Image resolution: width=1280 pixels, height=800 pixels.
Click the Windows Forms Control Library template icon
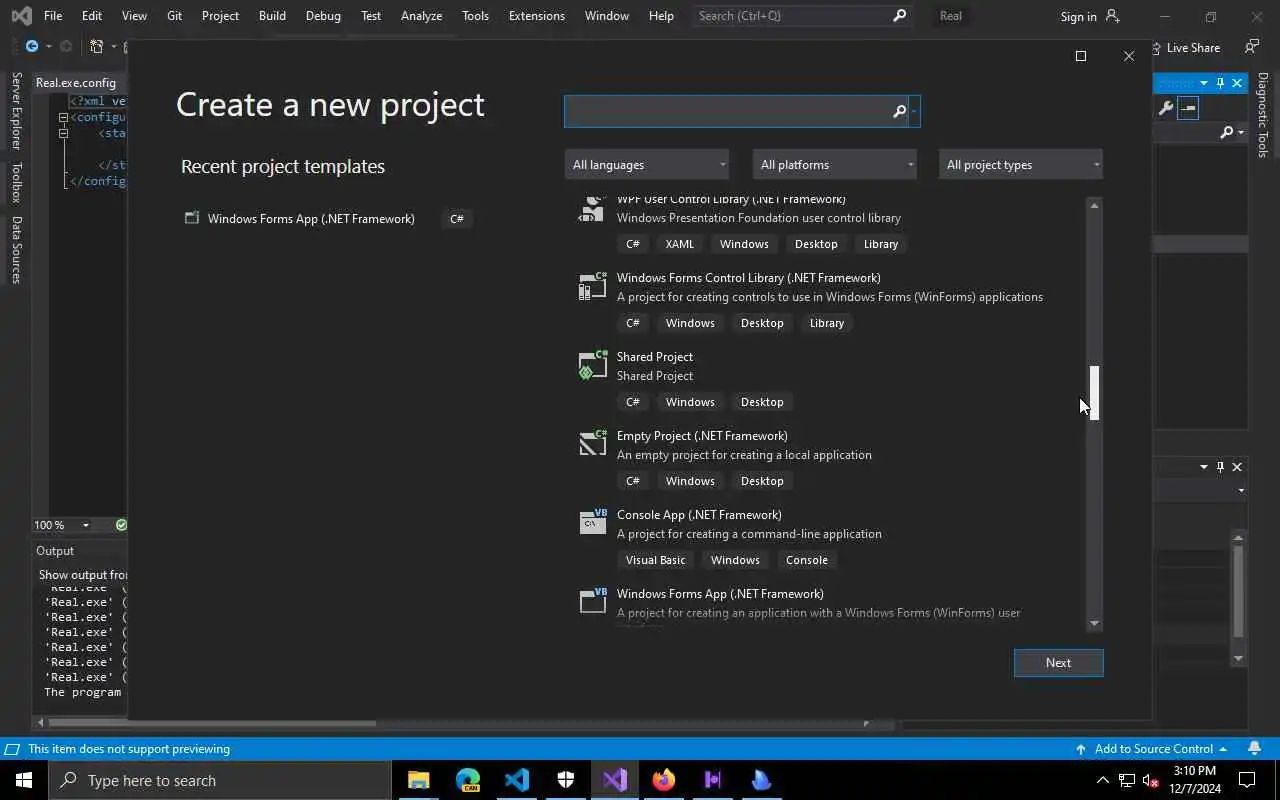click(x=593, y=286)
